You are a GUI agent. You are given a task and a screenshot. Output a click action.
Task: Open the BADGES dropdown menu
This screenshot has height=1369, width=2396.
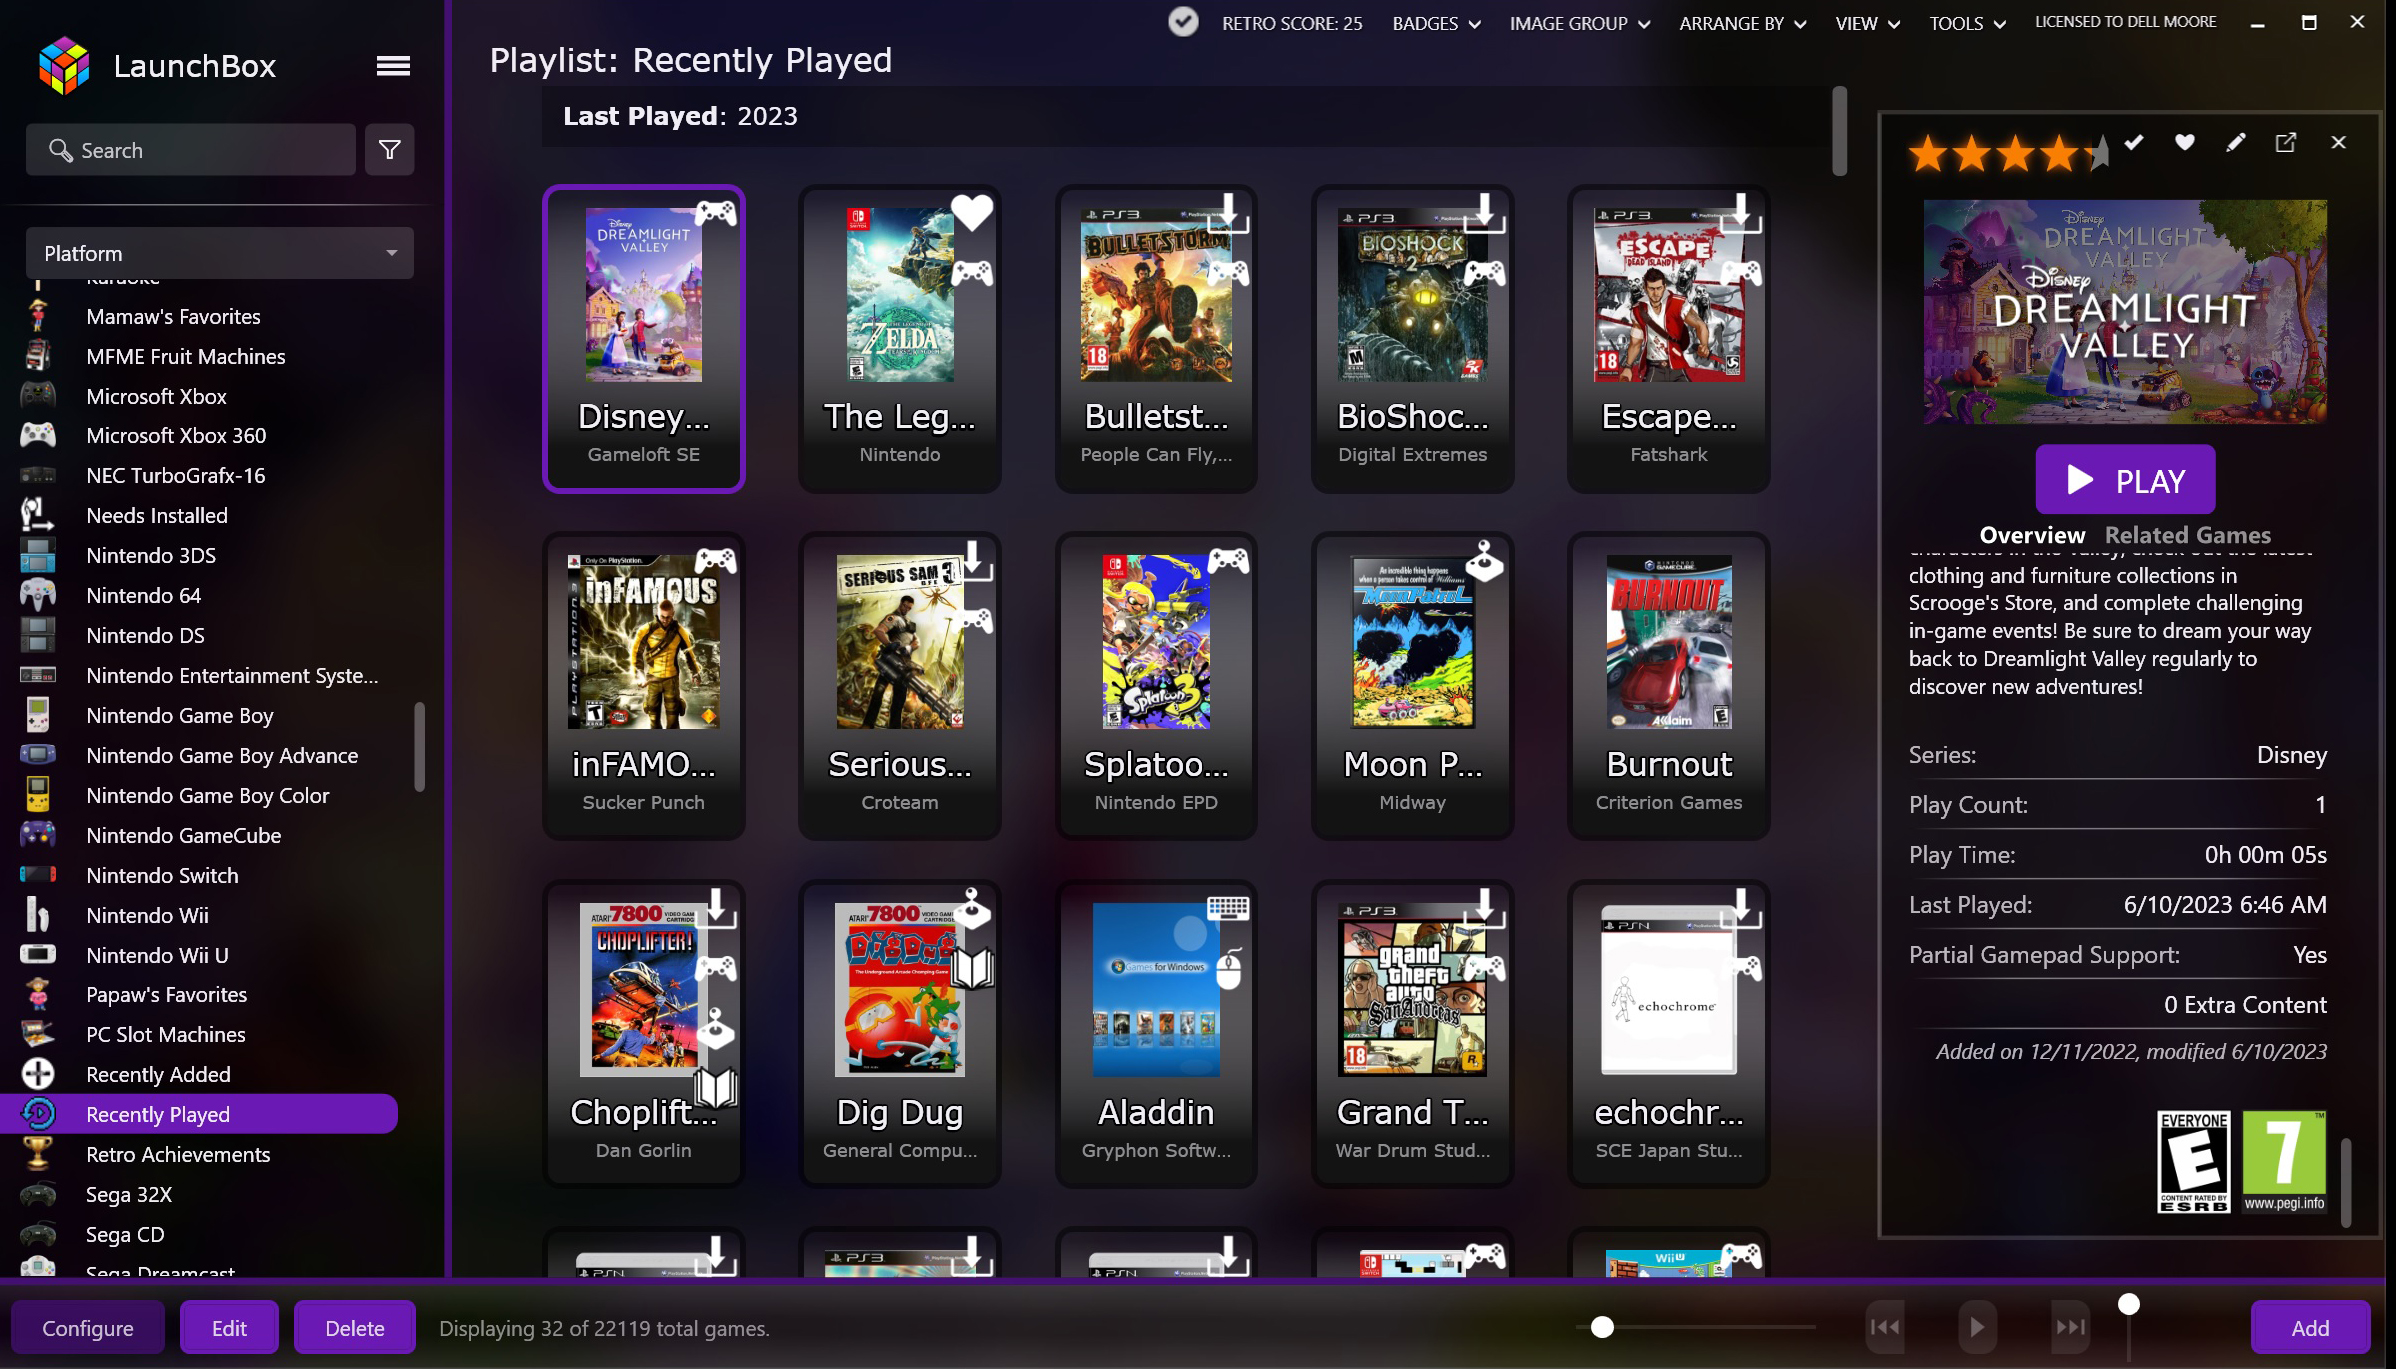(x=1436, y=23)
